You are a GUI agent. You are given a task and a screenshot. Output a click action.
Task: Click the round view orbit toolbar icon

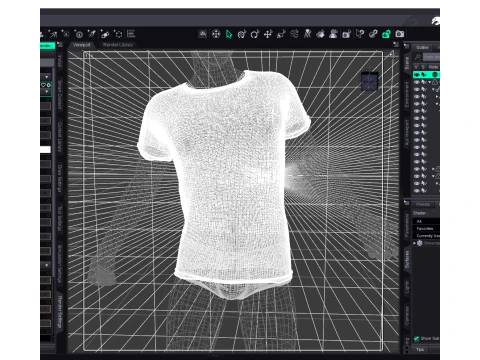(216, 34)
